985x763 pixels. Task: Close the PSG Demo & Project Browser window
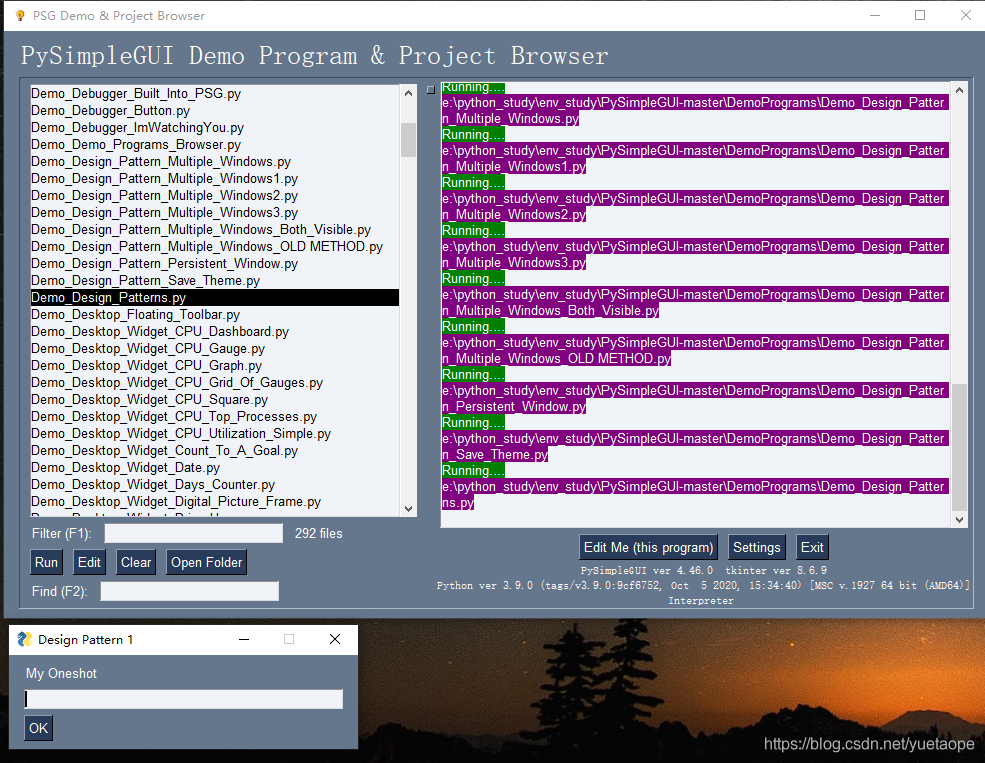(966, 15)
